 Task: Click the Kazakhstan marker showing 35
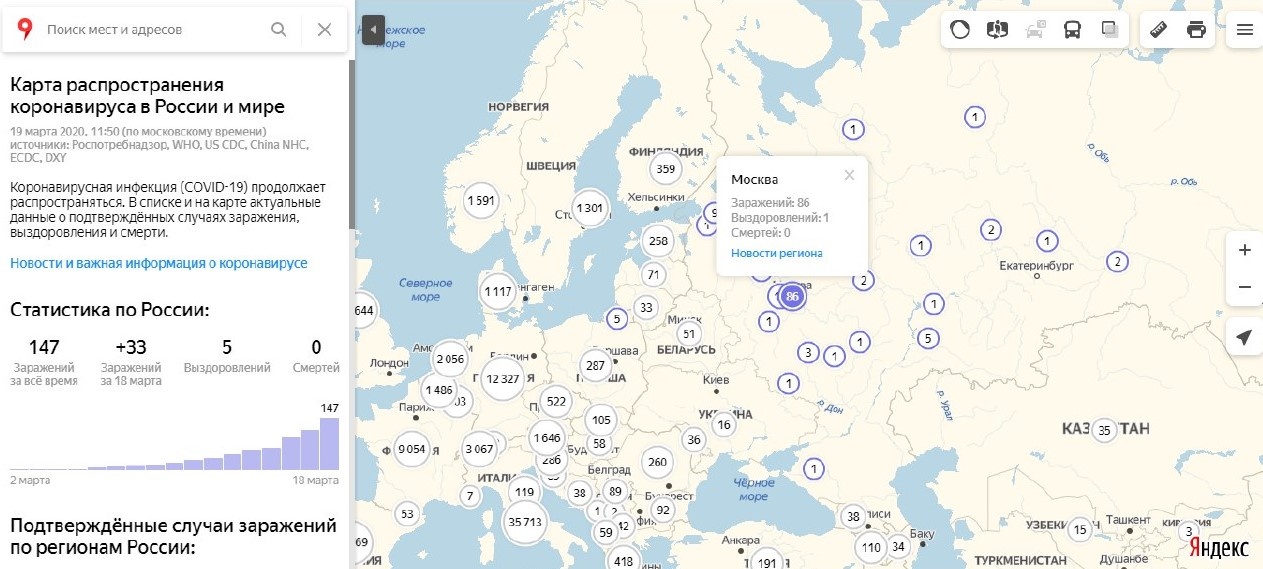(1104, 431)
